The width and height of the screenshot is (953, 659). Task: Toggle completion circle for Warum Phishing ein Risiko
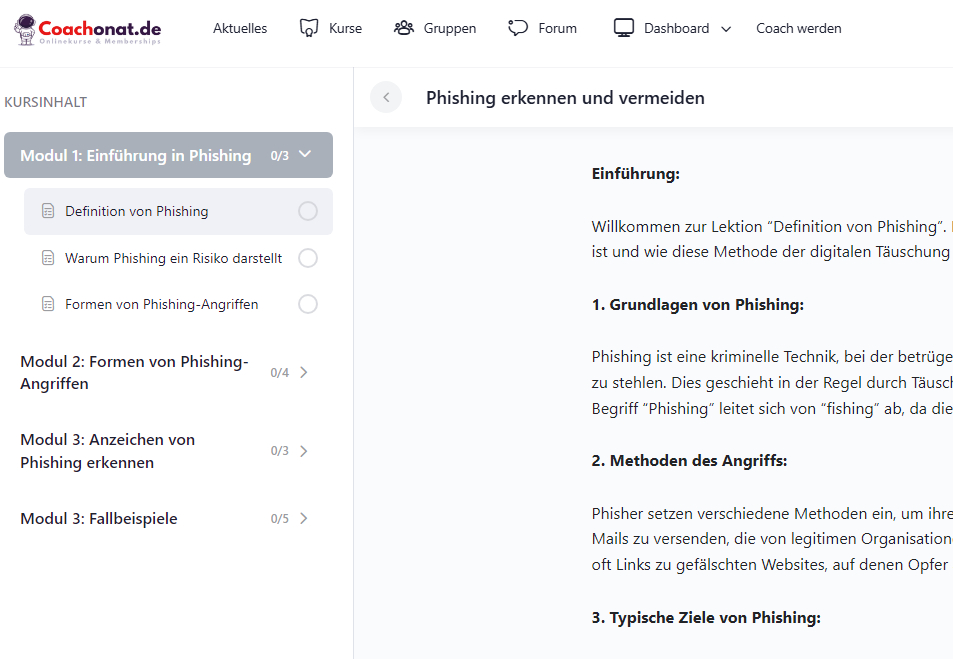point(308,258)
